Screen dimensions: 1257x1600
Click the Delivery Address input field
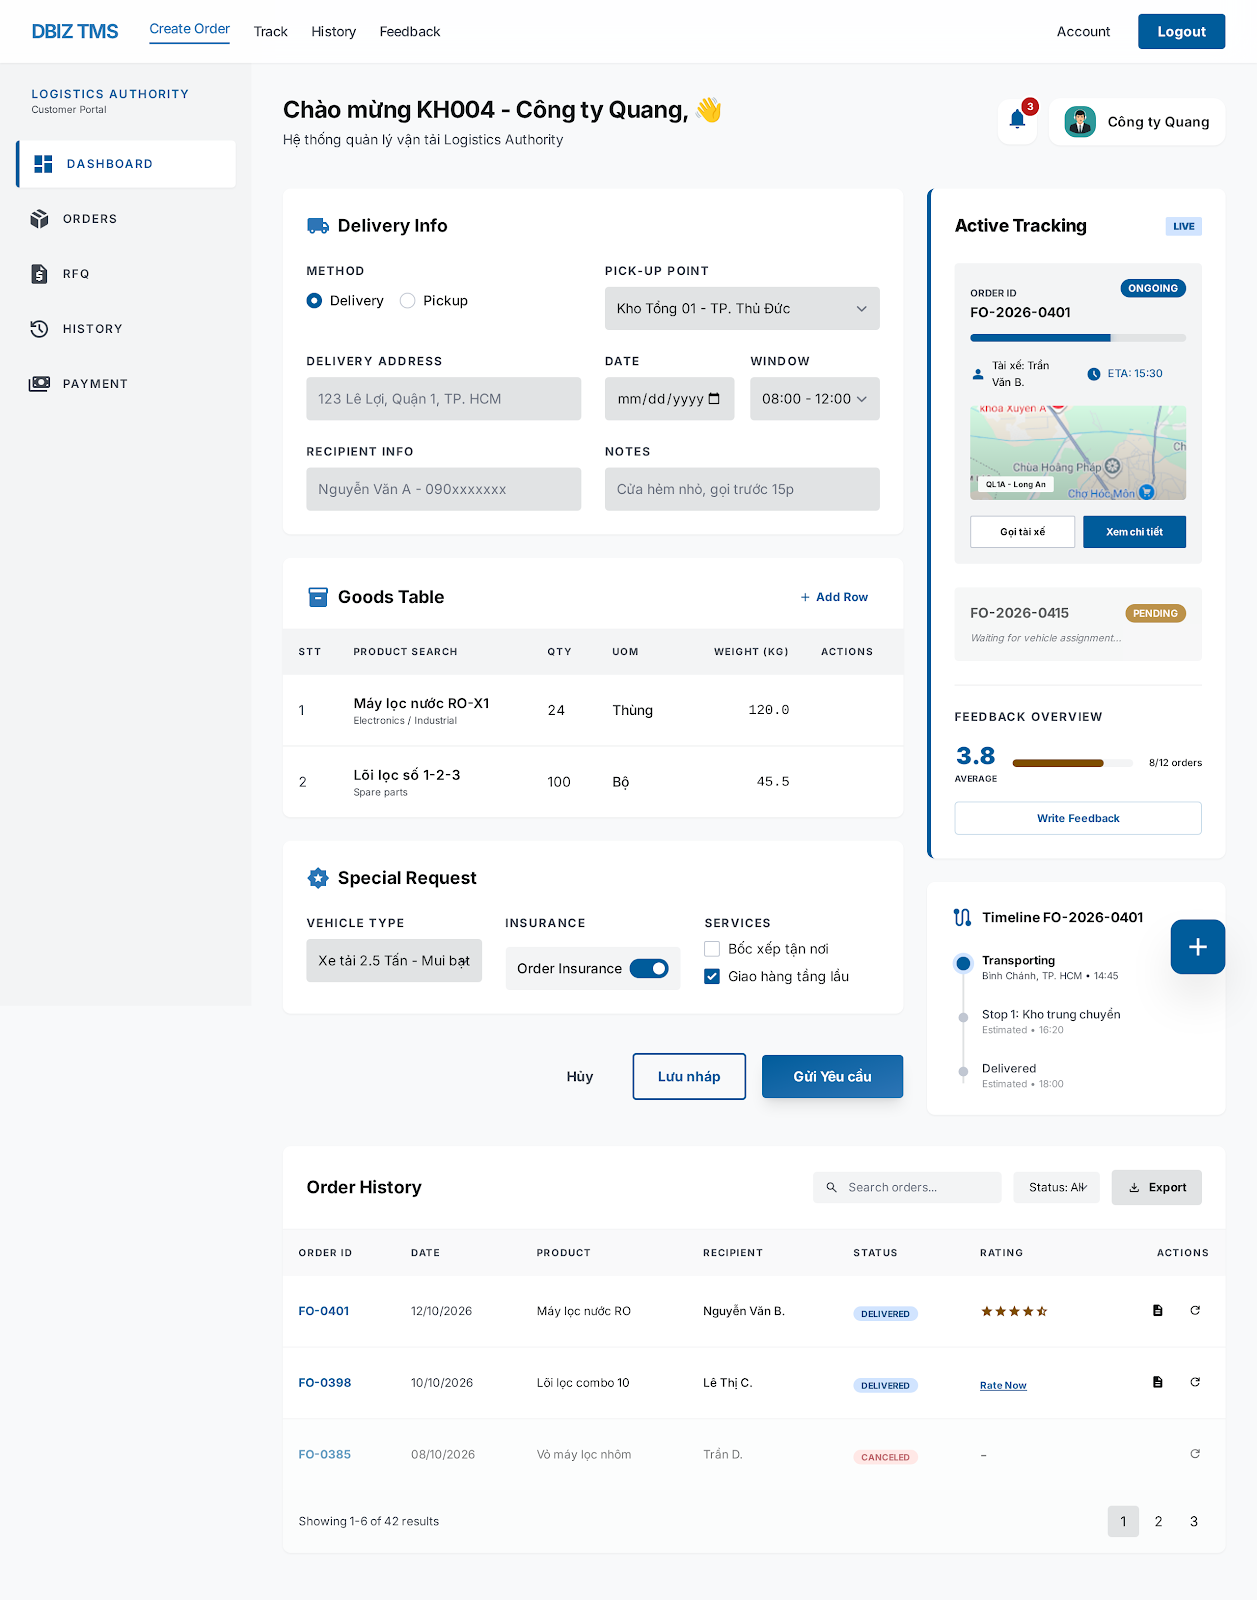tap(443, 399)
